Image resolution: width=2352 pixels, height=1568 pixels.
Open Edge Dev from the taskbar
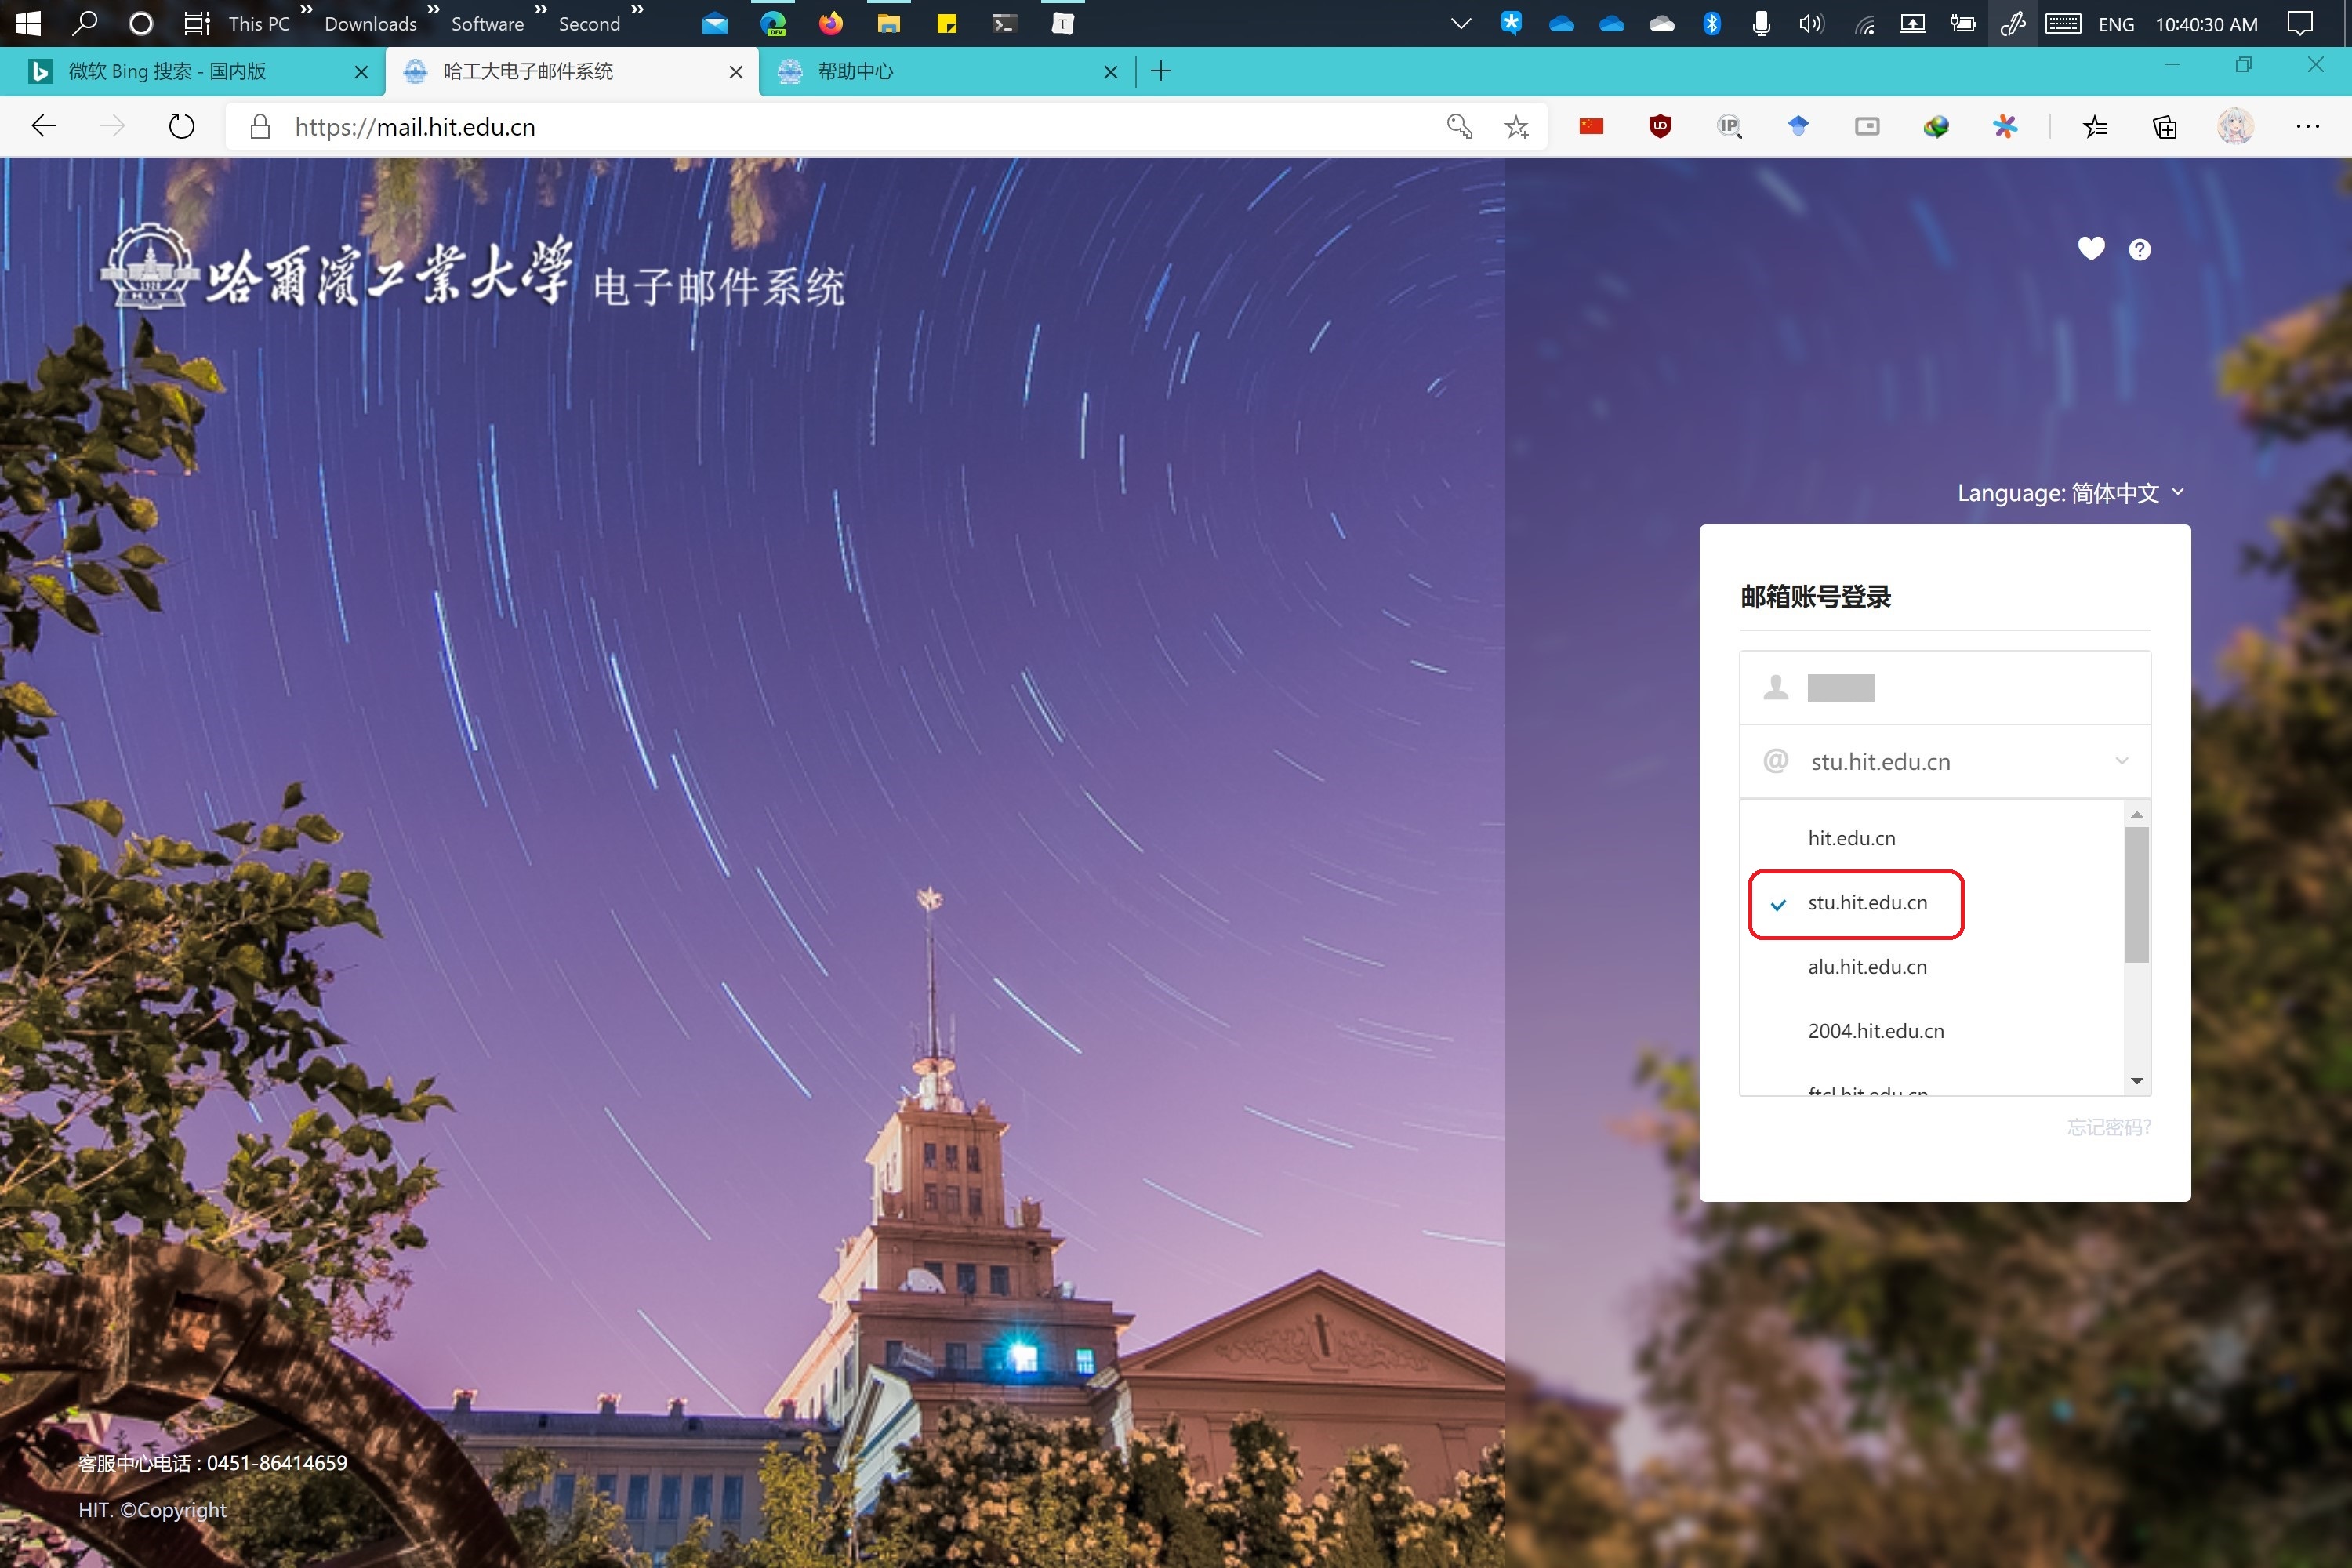(773, 23)
